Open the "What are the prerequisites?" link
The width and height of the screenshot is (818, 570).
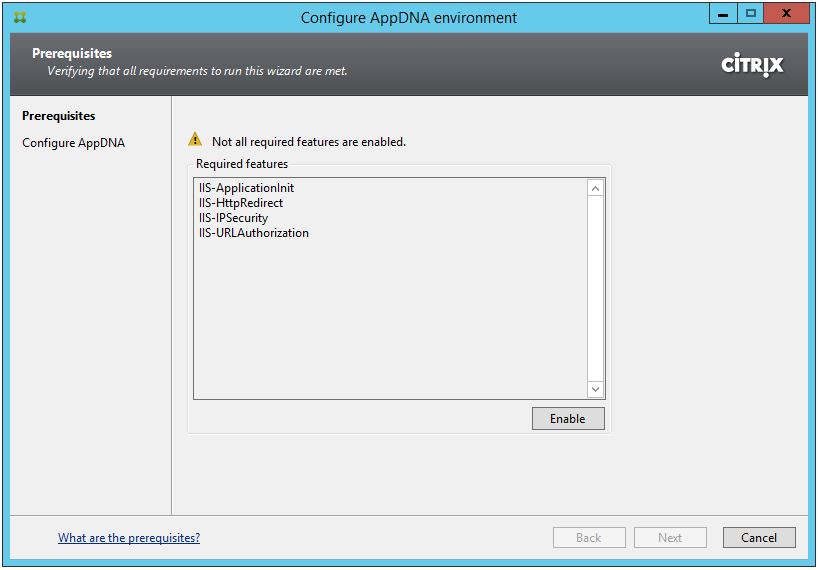point(129,538)
